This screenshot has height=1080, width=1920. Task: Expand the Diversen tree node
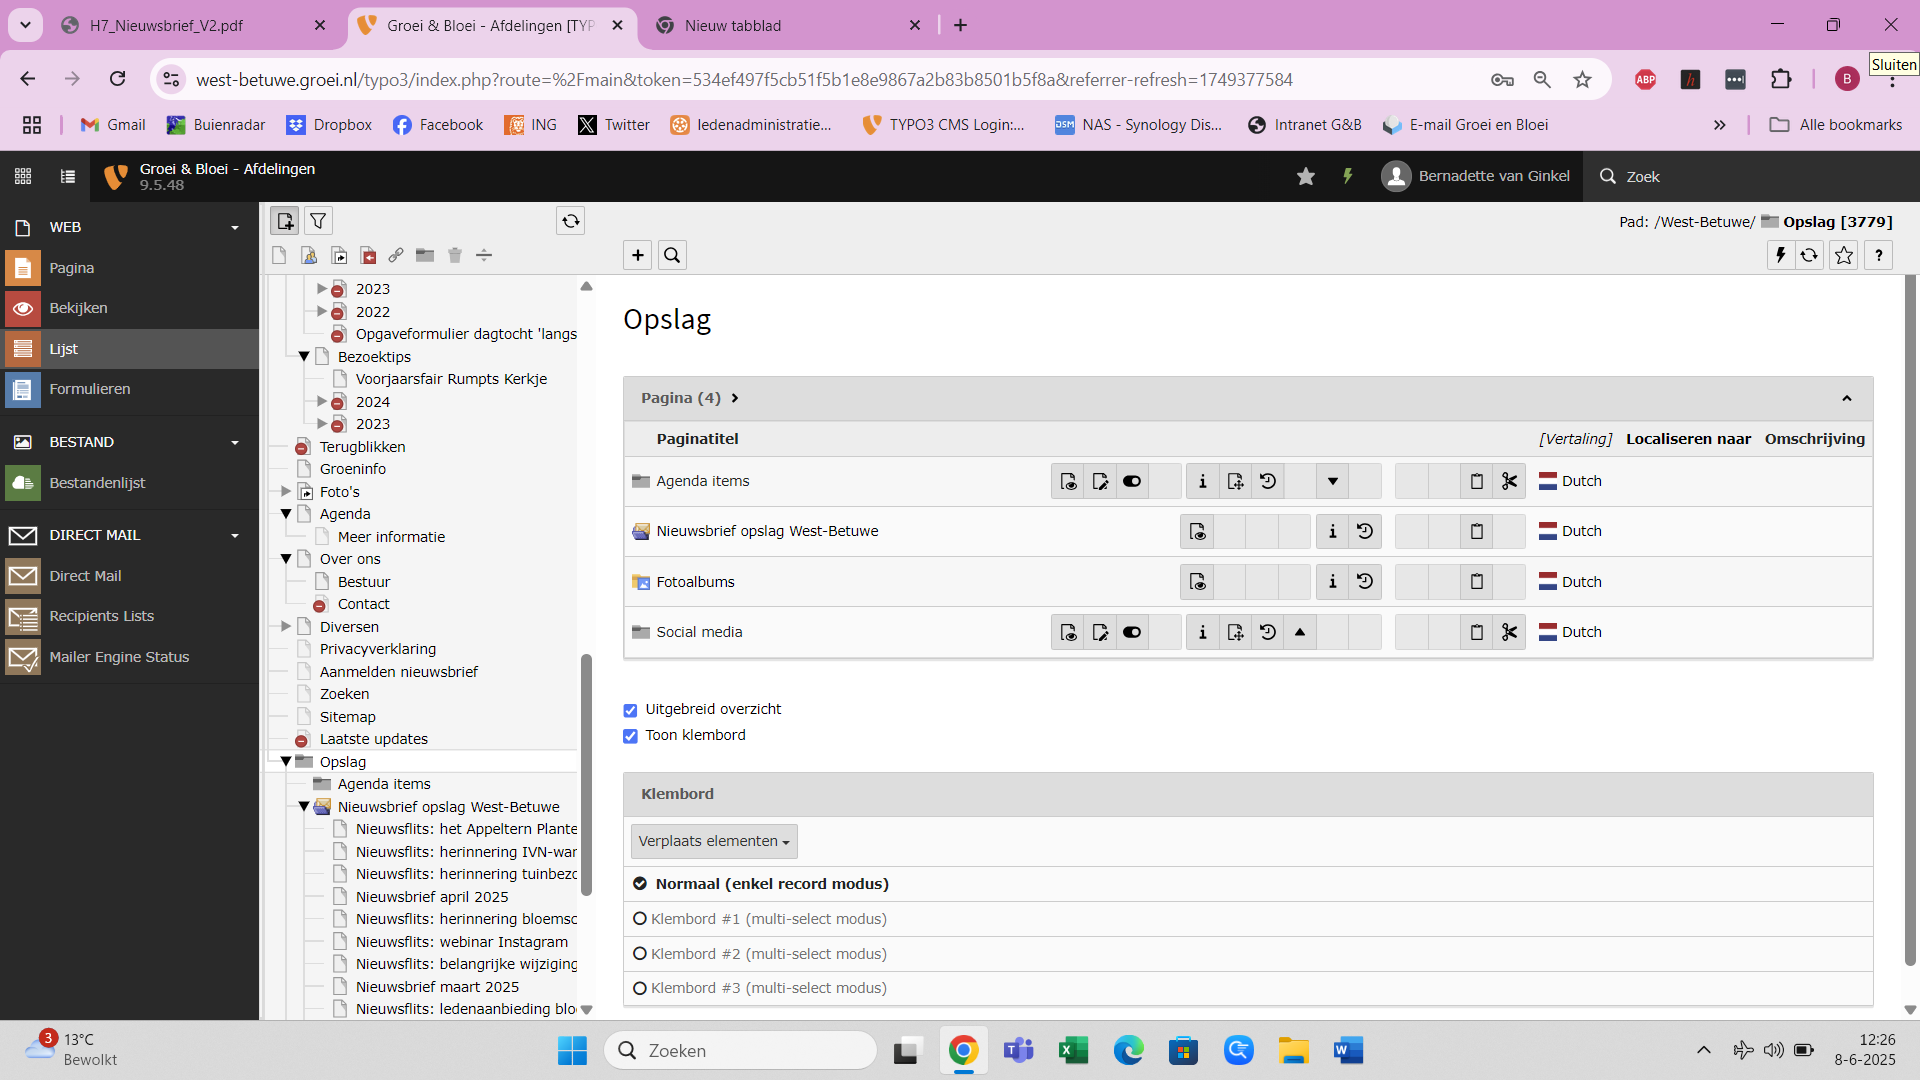point(286,627)
